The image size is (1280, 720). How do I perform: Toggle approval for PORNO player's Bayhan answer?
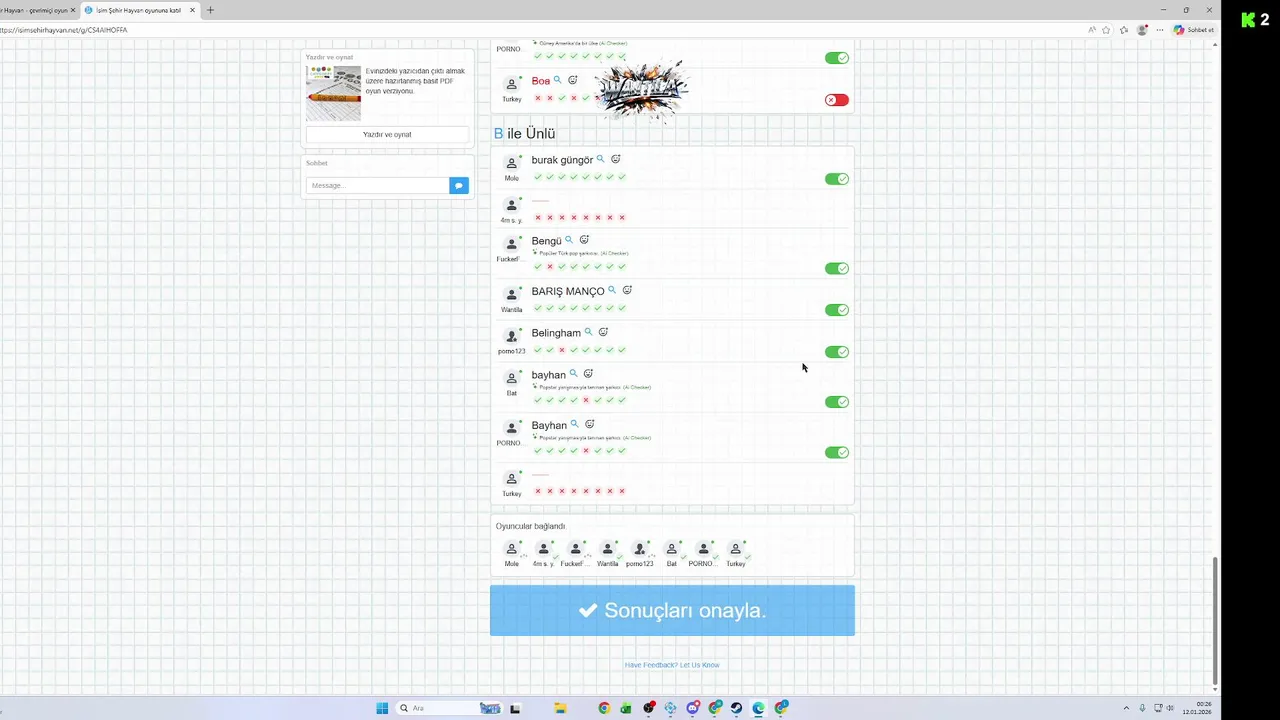837,452
